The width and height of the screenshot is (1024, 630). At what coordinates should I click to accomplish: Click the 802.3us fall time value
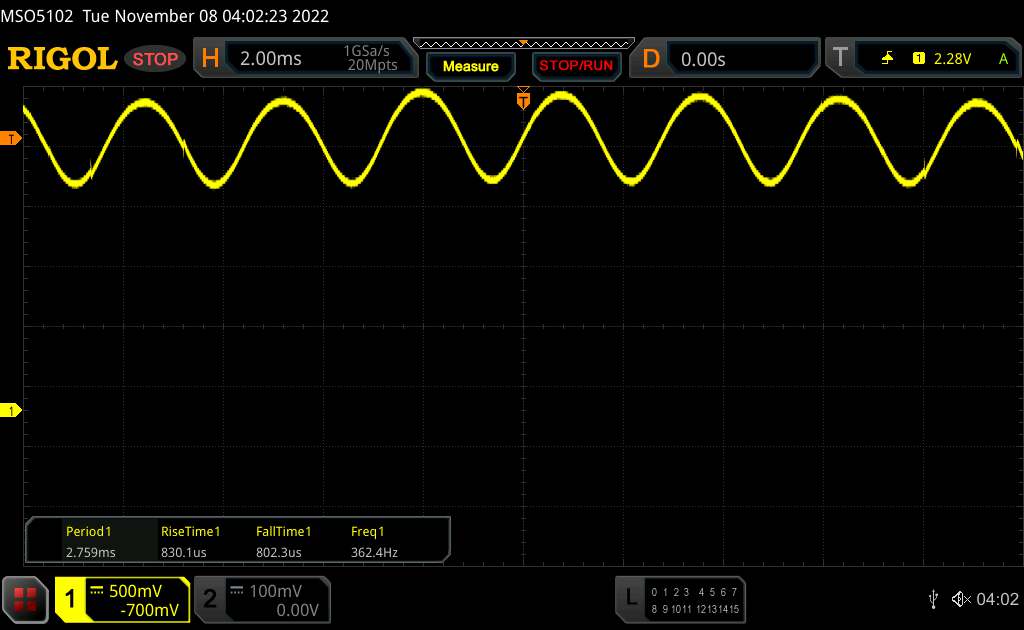click(278, 552)
